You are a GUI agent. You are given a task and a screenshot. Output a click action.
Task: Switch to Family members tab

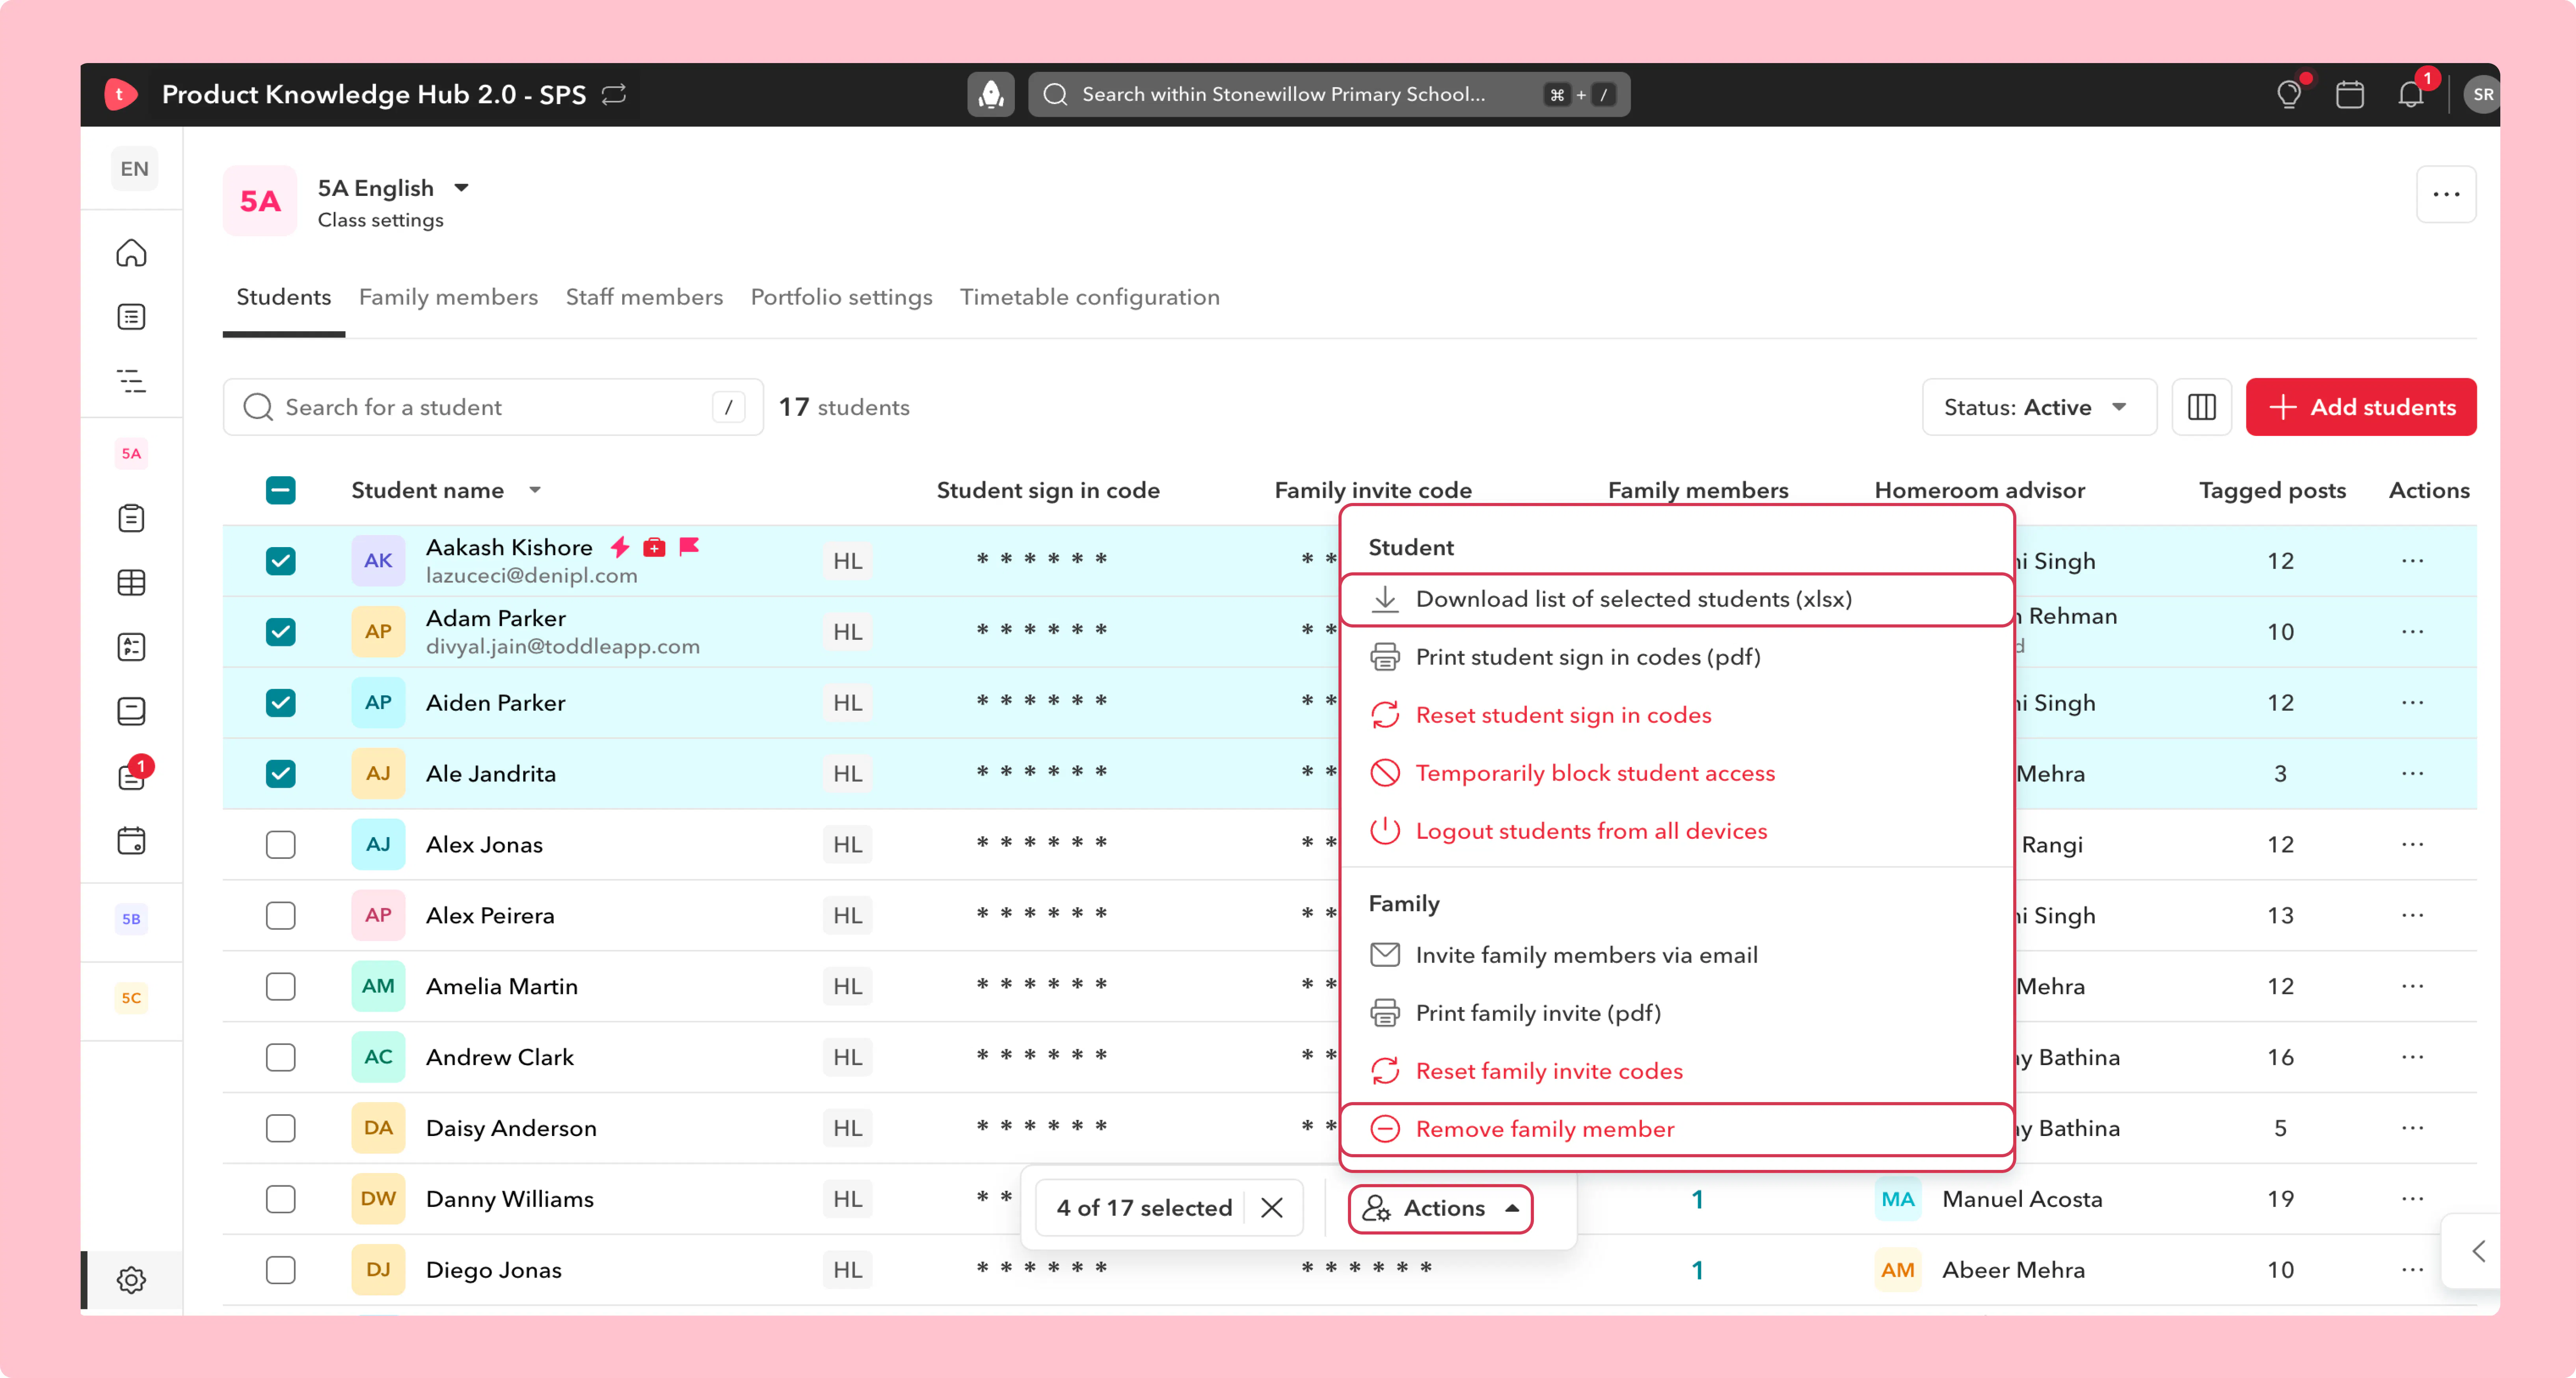(x=448, y=297)
